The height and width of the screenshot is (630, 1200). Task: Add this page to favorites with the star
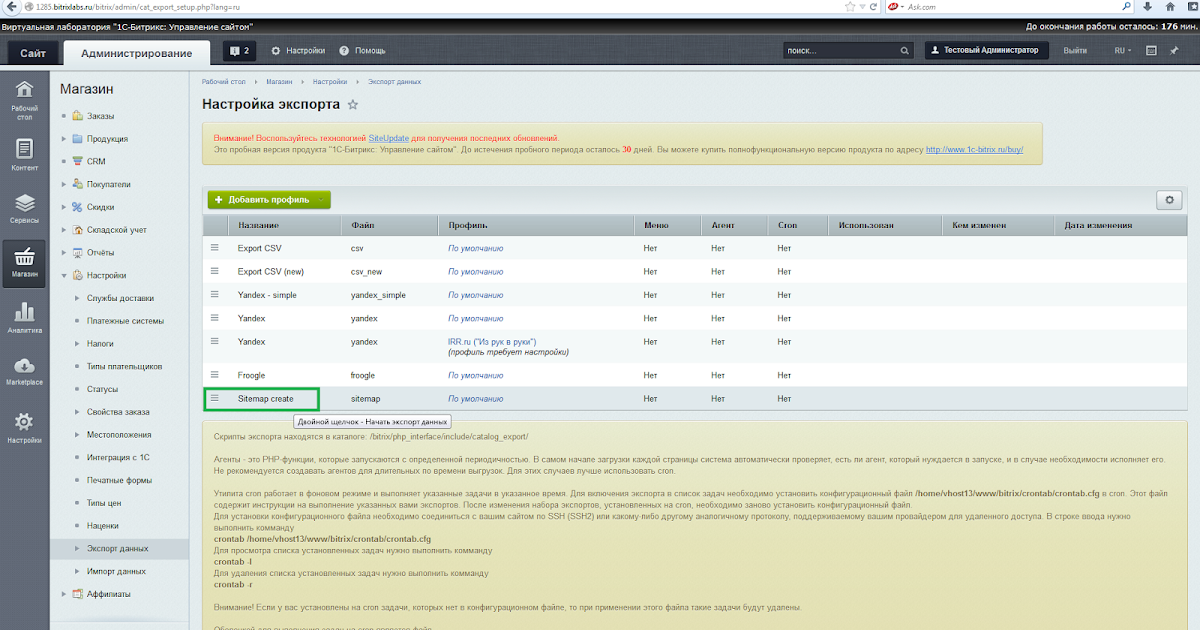(353, 105)
